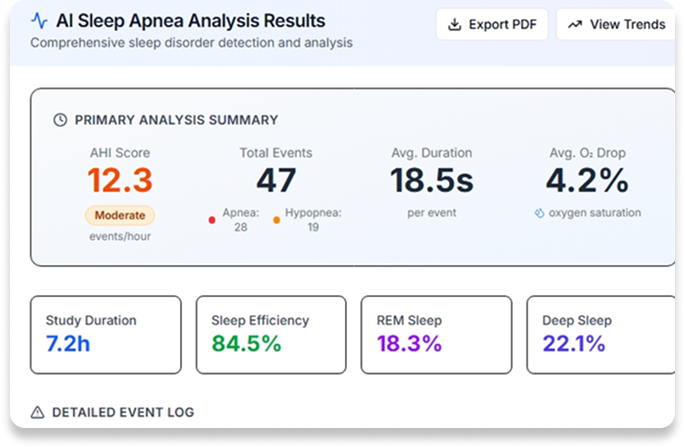
Task: Select the AHI Score value 12.3
Action: [120, 181]
